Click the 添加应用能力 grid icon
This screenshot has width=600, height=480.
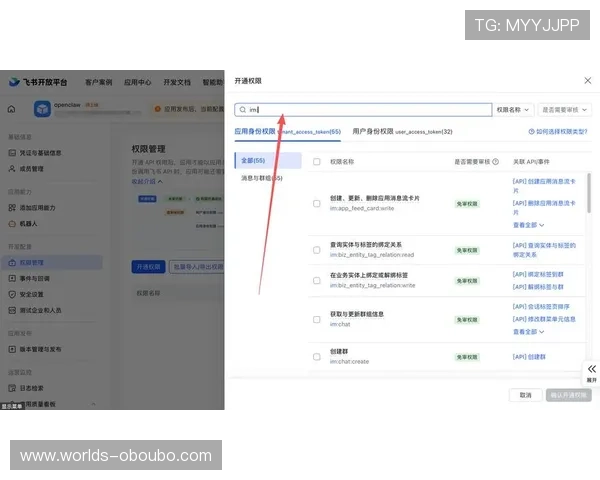pos(12,208)
